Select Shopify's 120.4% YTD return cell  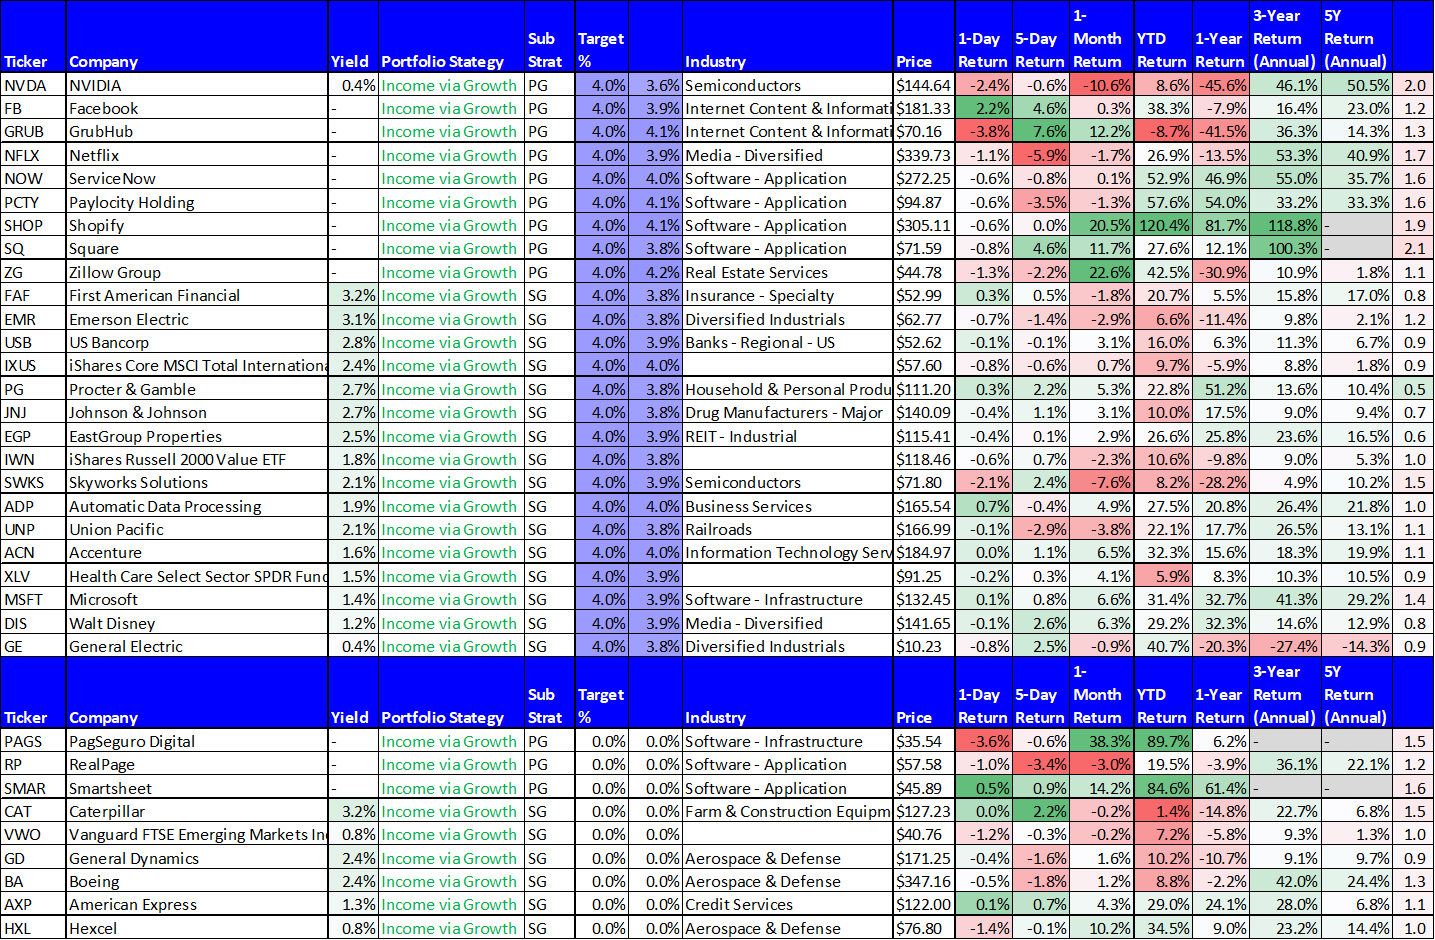(1163, 225)
